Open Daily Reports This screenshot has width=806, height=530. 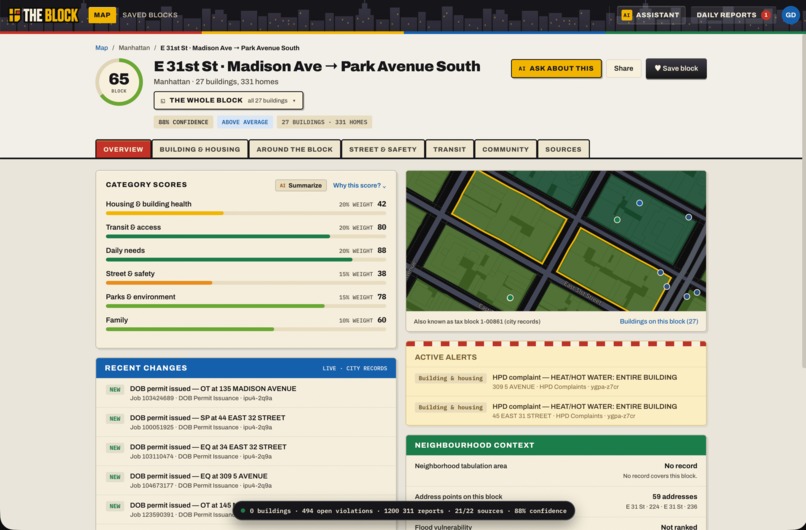(732, 15)
